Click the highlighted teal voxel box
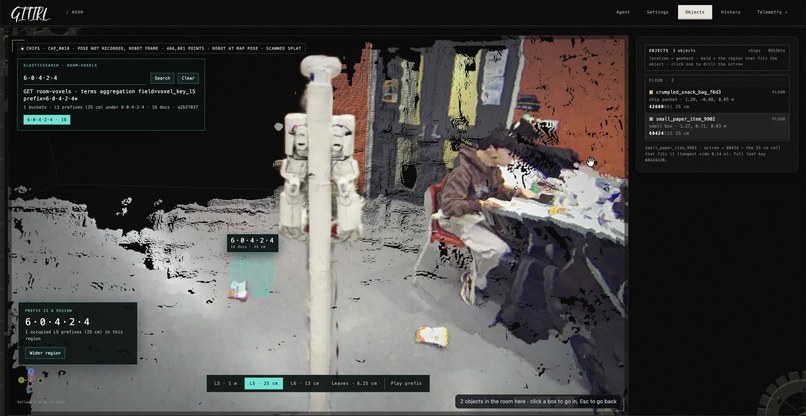 pos(251,274)
